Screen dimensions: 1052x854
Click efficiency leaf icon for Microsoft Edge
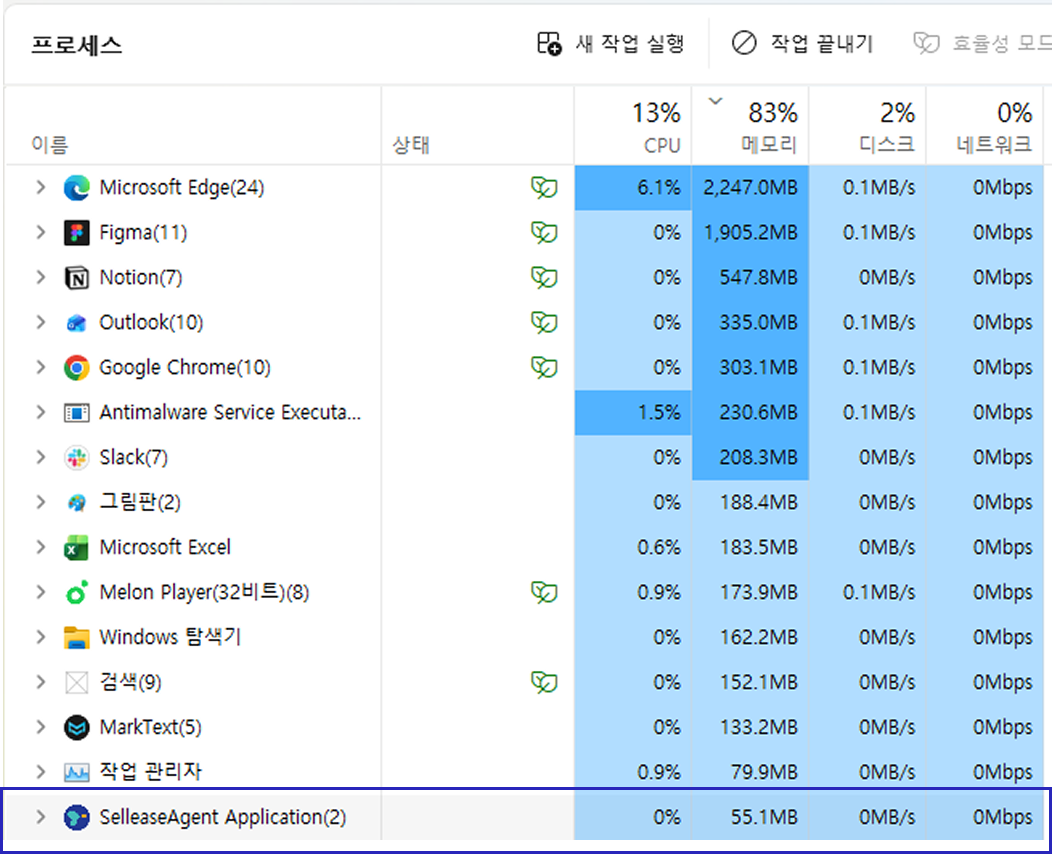click(x=544, y=187)
